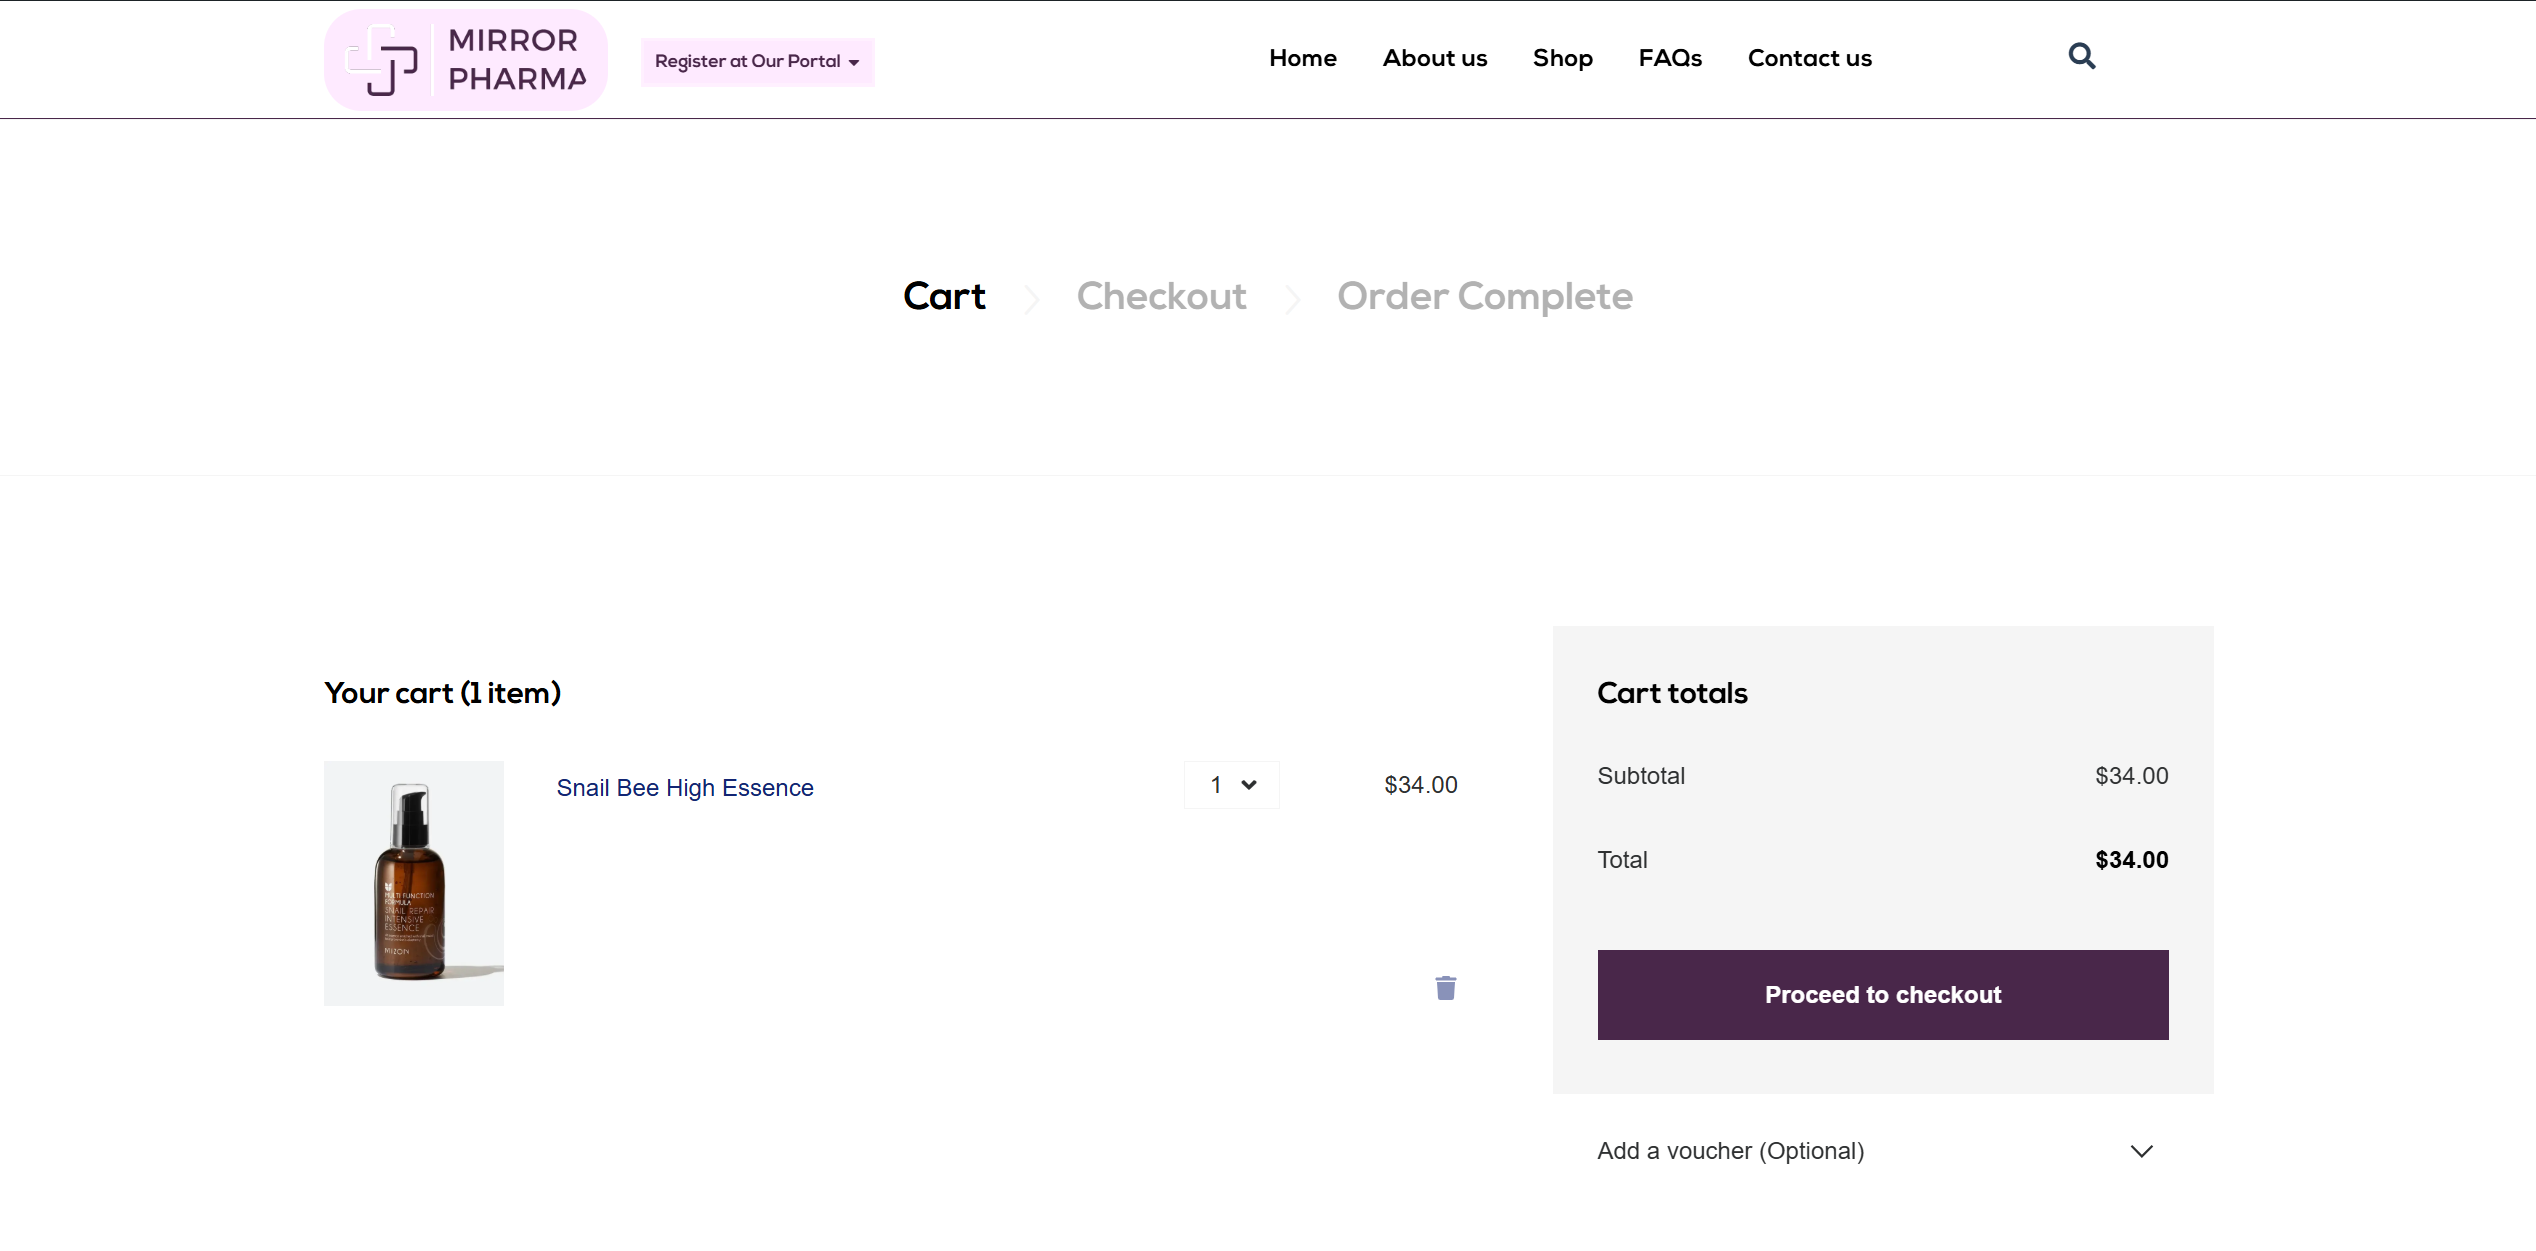Screen dimensions: 2536x1251
Task: Select the Cart breadcrumb step
Action: tap(944, 296)
